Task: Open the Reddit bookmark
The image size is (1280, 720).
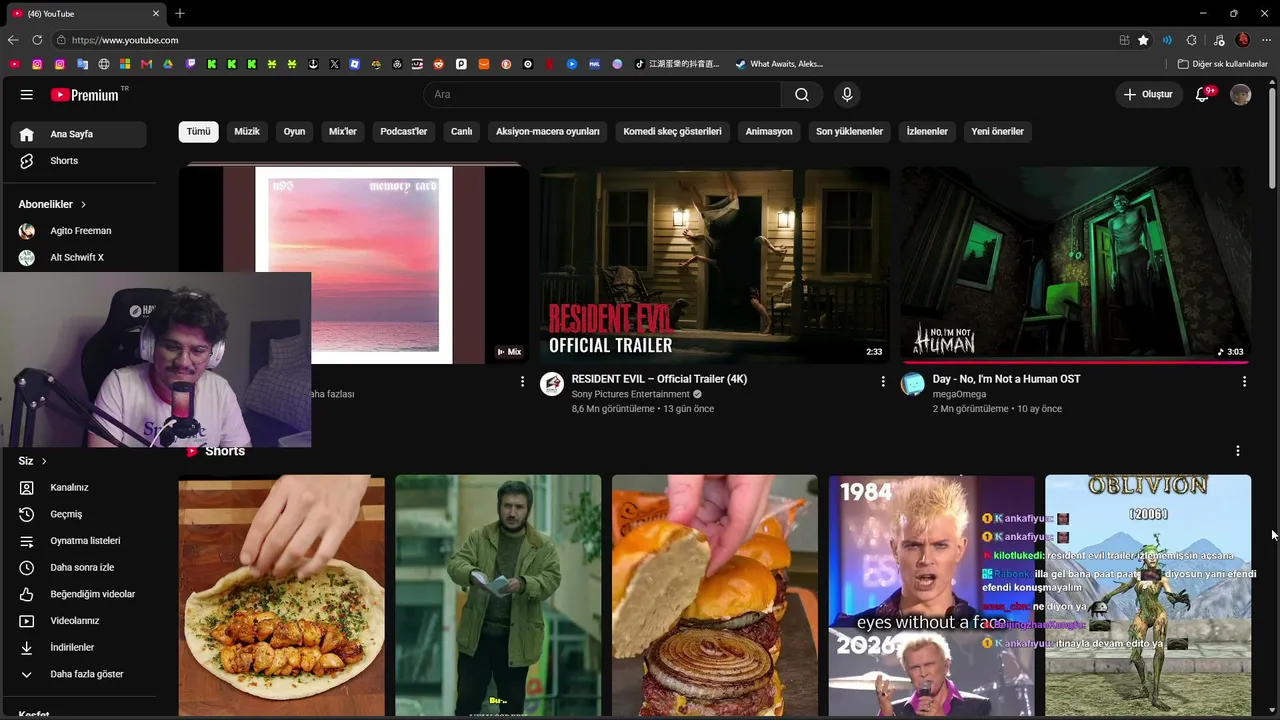Action: pyautogui.click(x=439, y=64)
